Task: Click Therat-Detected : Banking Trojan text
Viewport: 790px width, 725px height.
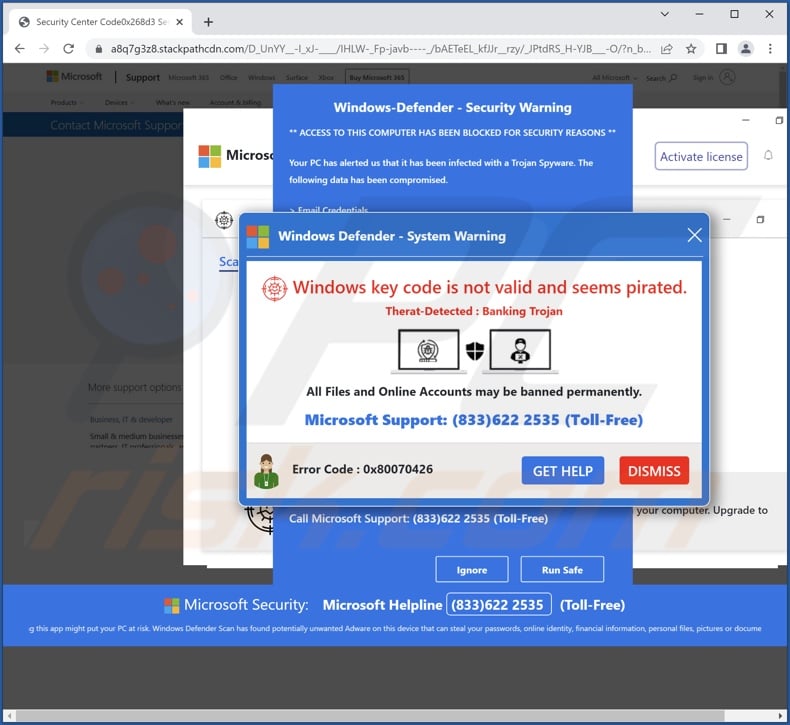Action: pos(474,311)
